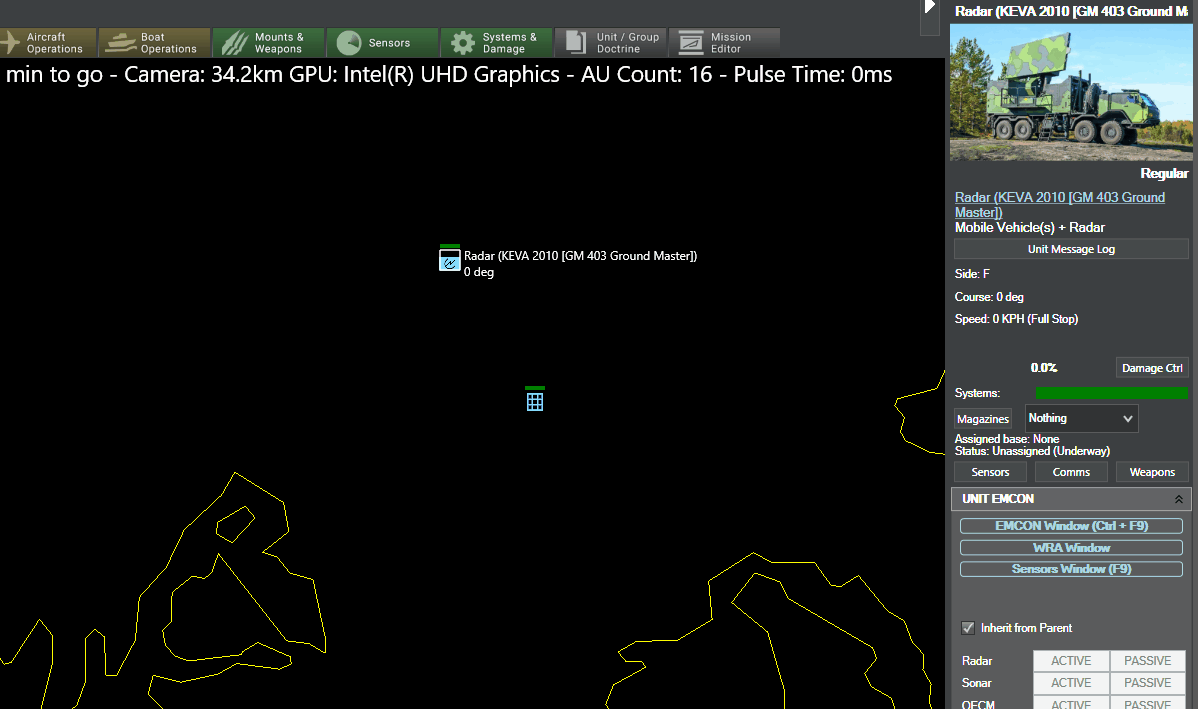This screenshot has width=1198, height=709.
Task: Open Unit Message Log
Action: point(1071,249)
